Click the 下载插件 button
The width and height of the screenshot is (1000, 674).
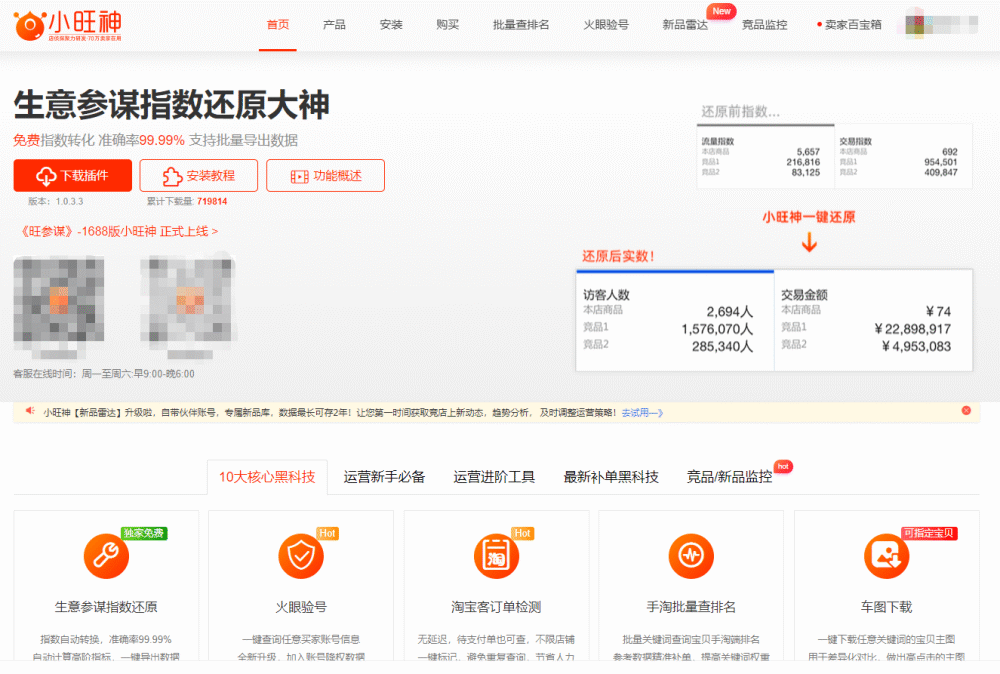click(x=73, y=175)
